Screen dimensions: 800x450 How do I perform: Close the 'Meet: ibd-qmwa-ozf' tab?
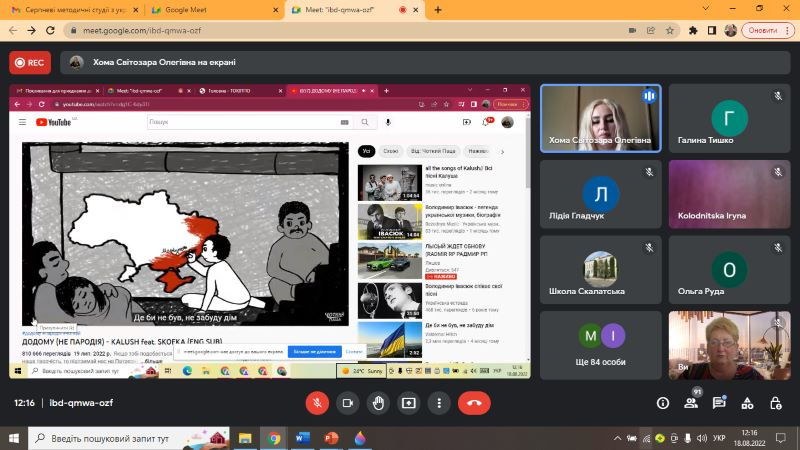416,10
